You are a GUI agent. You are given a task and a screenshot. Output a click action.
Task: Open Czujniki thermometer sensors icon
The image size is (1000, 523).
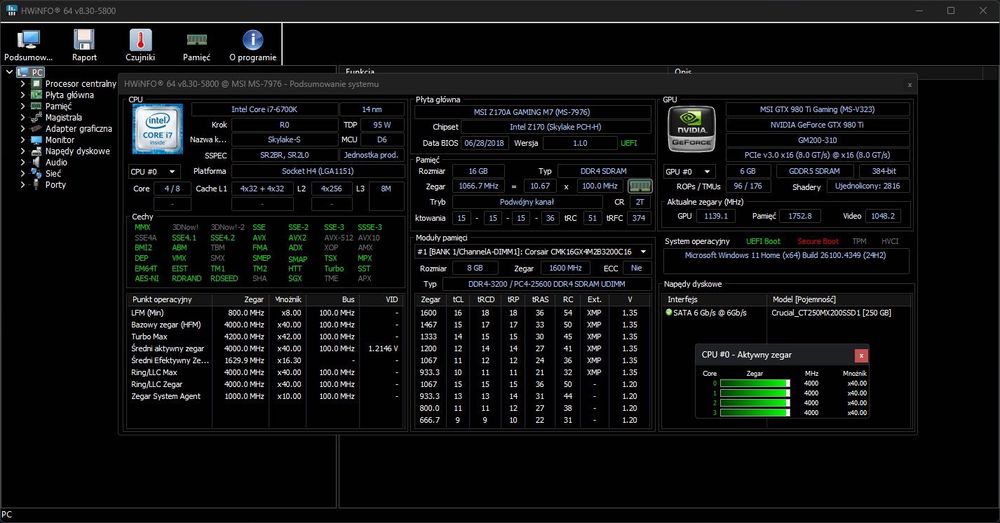coord(140,40)
